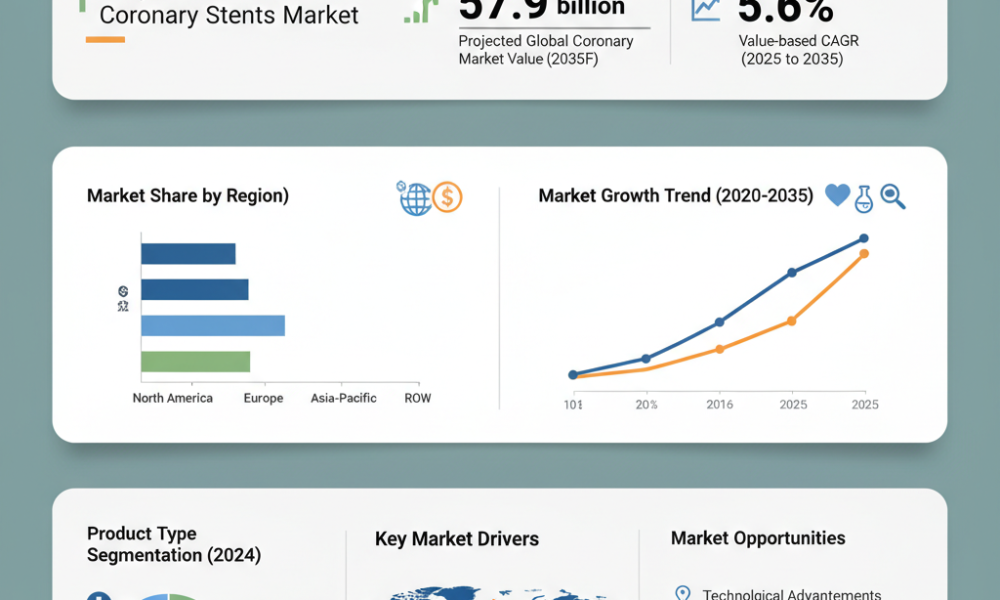Screen dimensions: 1000x600
Task: Click the blue line chart icon near 5.6%
Action: coord(706,10)
